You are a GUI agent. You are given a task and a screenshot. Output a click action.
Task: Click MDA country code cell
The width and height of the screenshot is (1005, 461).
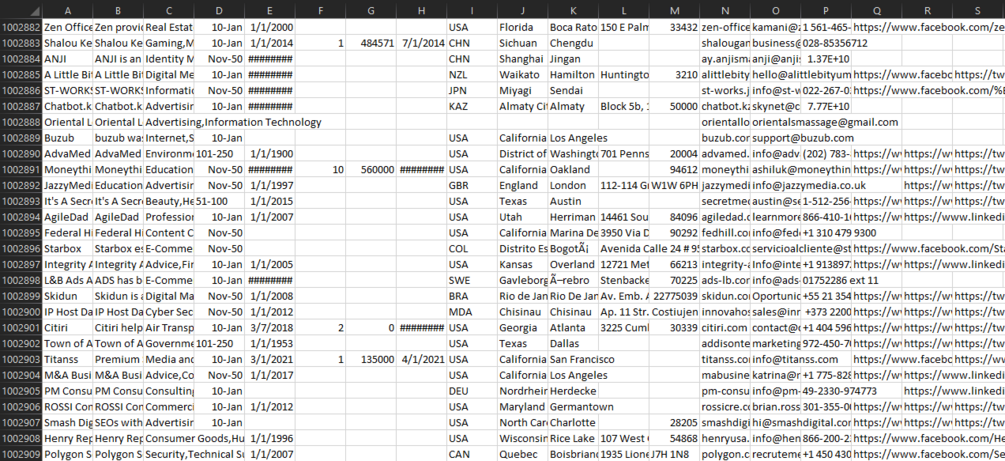click(x=472, y=312)
